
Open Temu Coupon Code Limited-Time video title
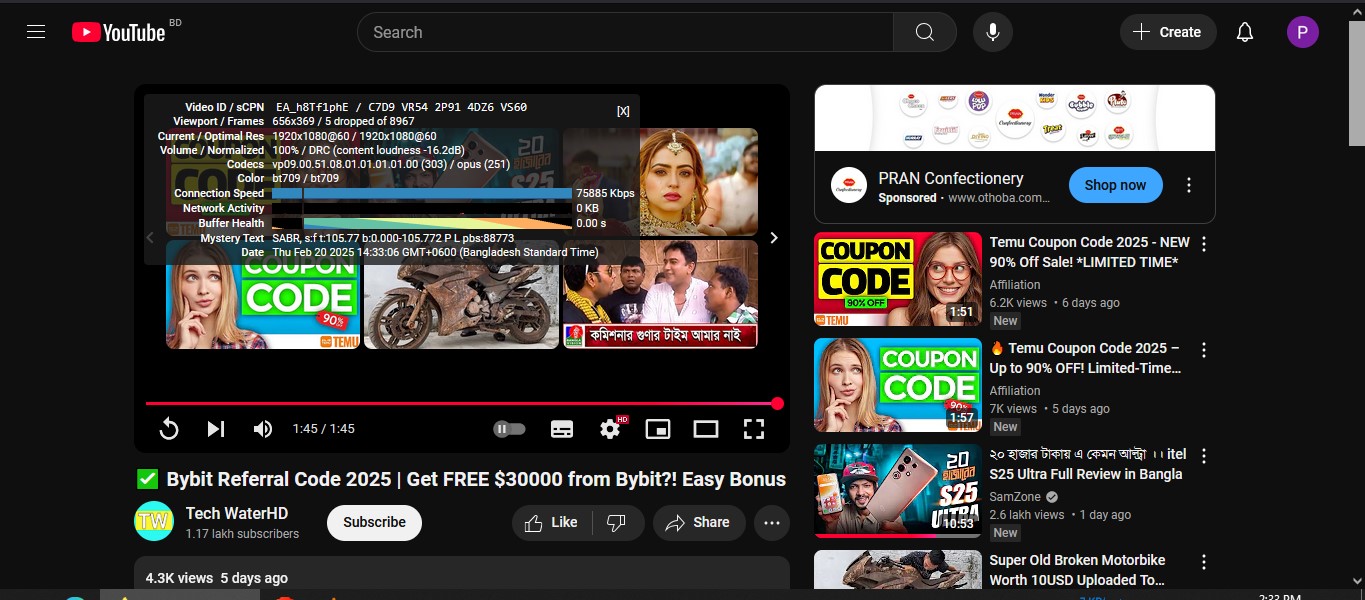coord(1086,358)
